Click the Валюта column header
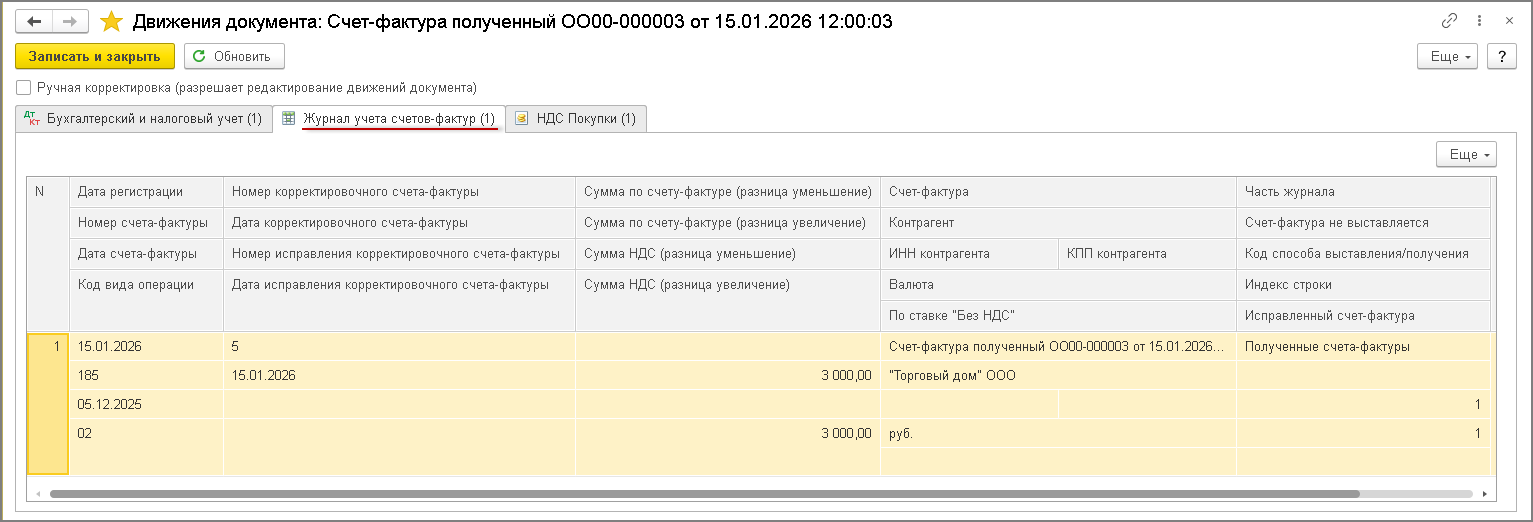This screenshot has height=522, width=1533. (x=1058, y=285)
